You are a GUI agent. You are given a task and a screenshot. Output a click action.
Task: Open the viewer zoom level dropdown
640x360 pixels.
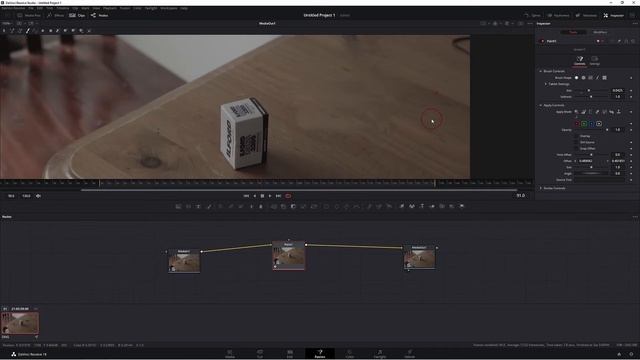(x=7, y=24)
